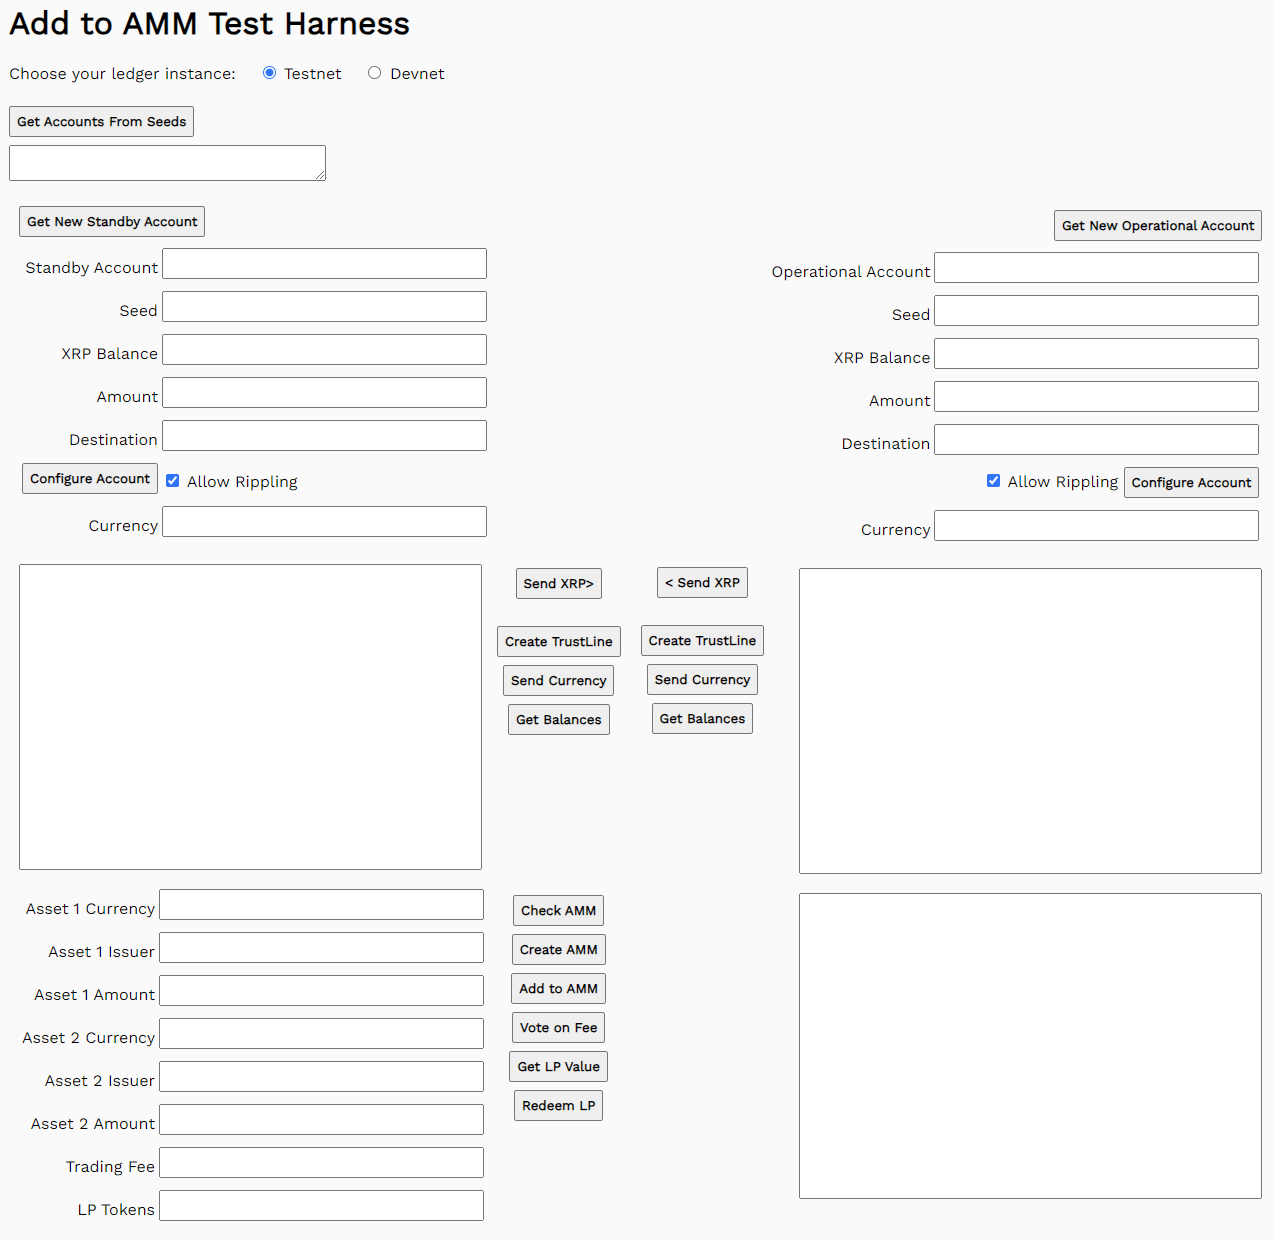Screen dimensions: 1275x1240
Task: Click Add to AMM
Action: tap(558, 988)
